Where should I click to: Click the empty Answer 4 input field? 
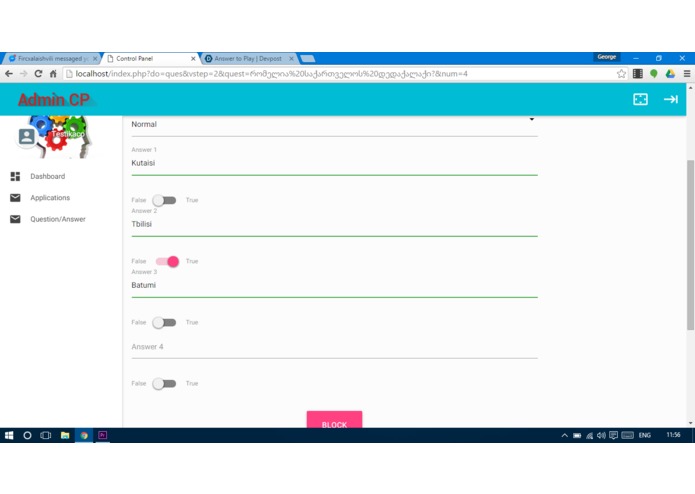click(x=334, y=347)
